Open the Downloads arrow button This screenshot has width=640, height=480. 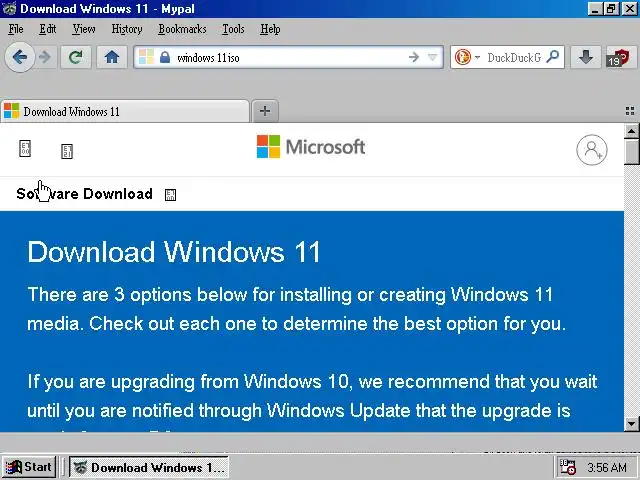(586, 57)
